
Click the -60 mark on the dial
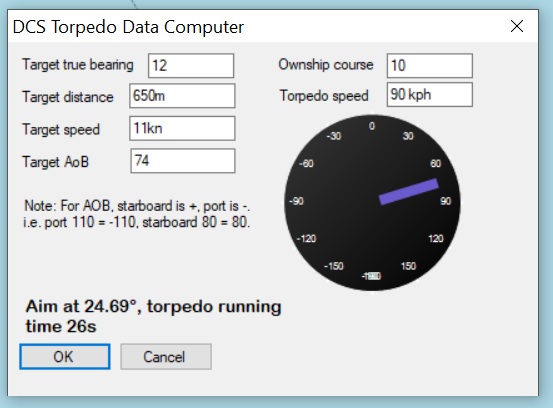[x=306, y=163]
